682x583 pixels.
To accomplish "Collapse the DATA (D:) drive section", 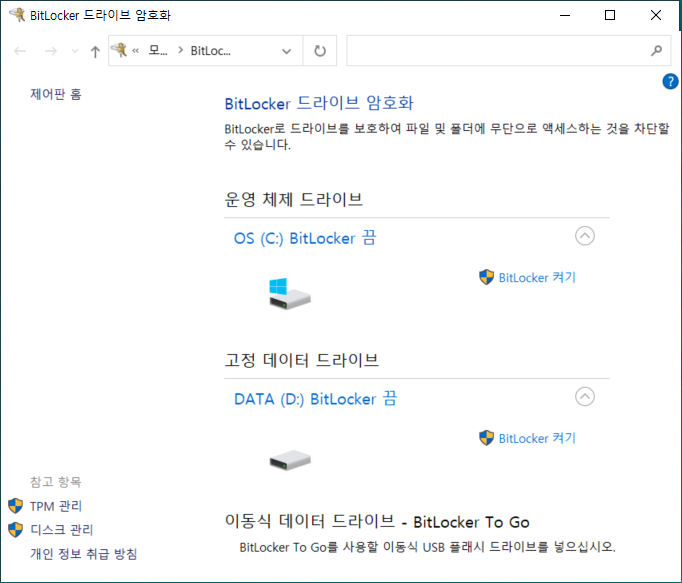I will pyautogui.click(x=585, y=397).
